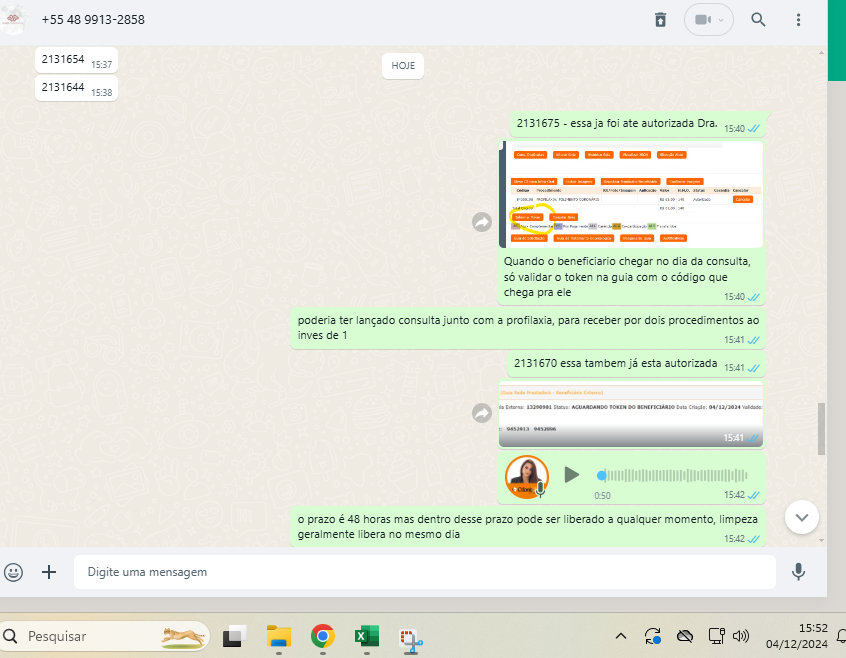Open the contact profile picture
Viewport: 846px width, 658px height.
tap(12, 19)
